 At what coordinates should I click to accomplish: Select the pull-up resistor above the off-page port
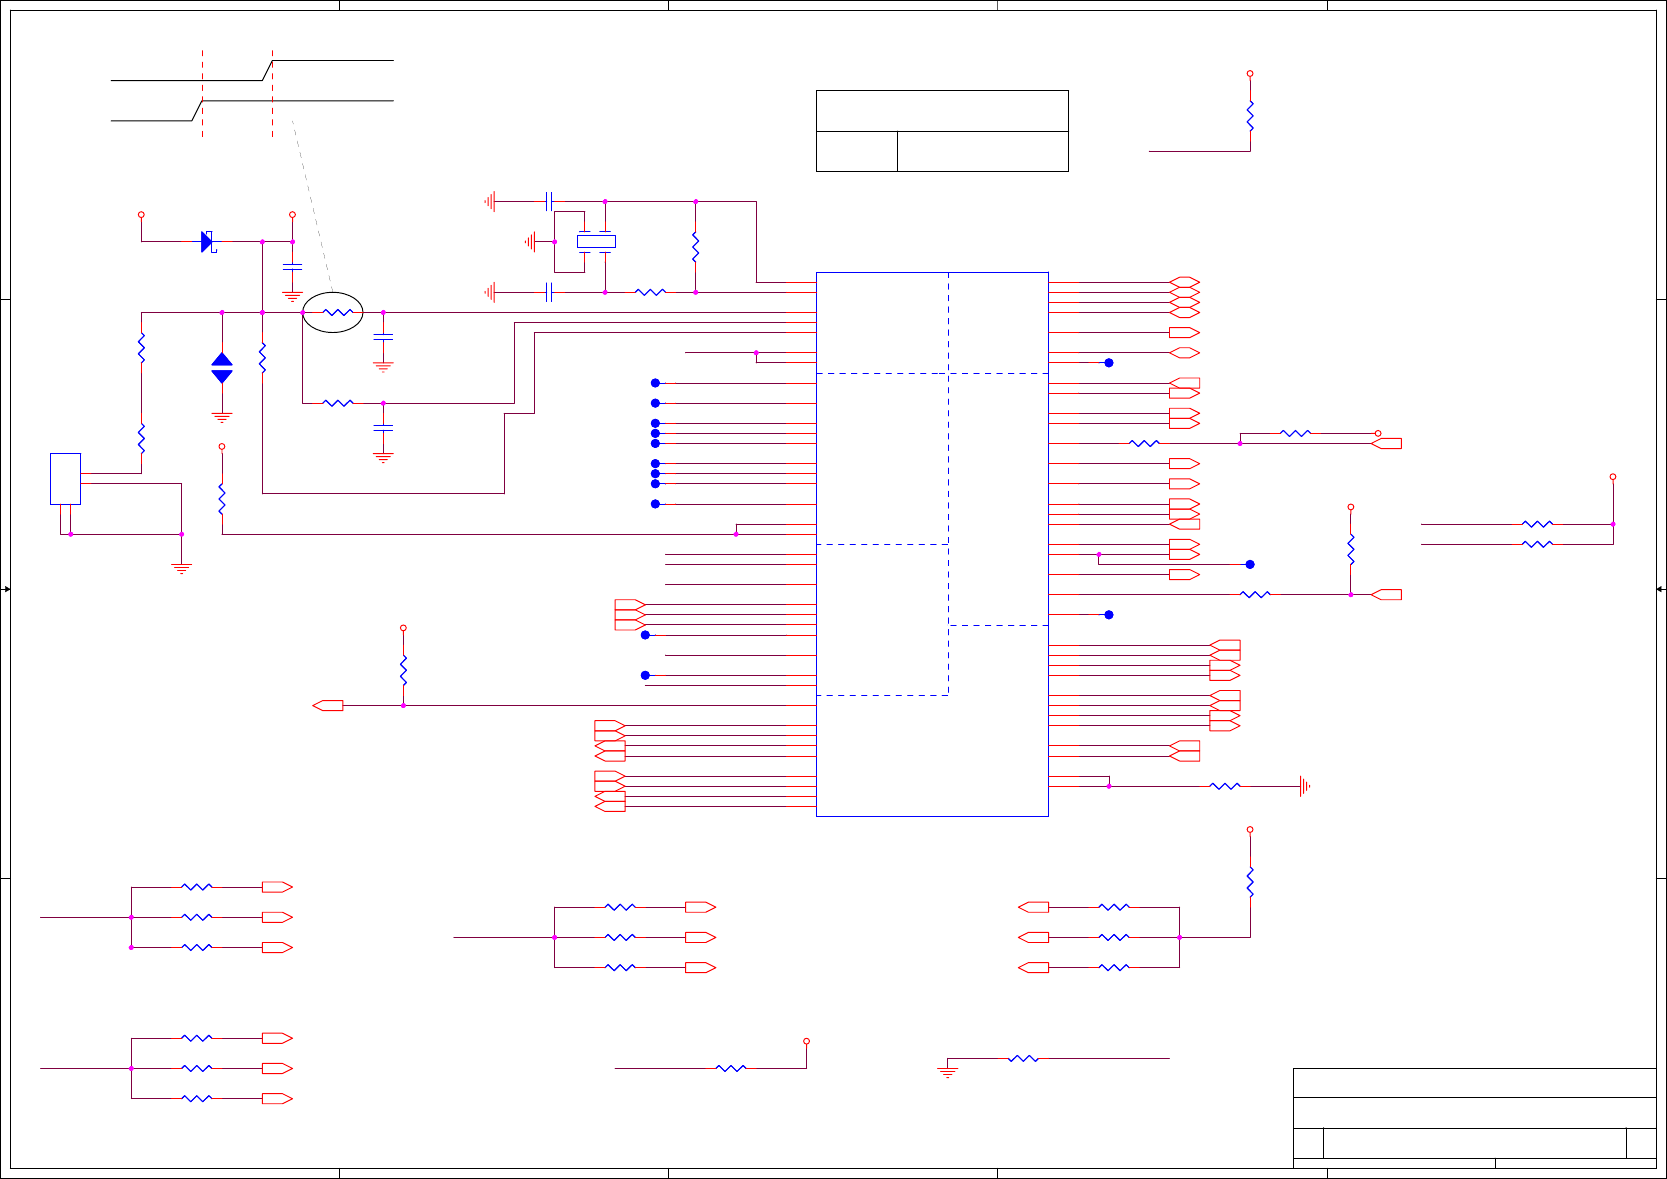click(403, 670)
